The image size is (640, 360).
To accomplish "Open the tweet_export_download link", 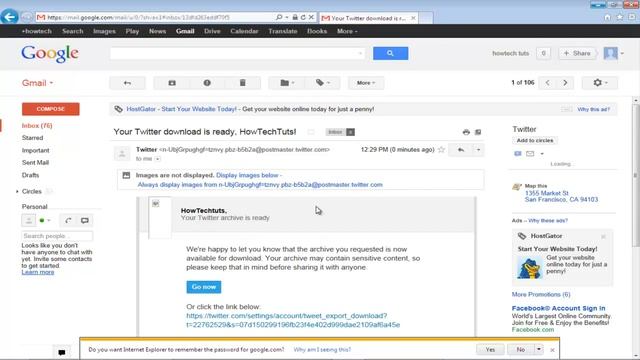I will pyautogui.click(x=293, y=320).
